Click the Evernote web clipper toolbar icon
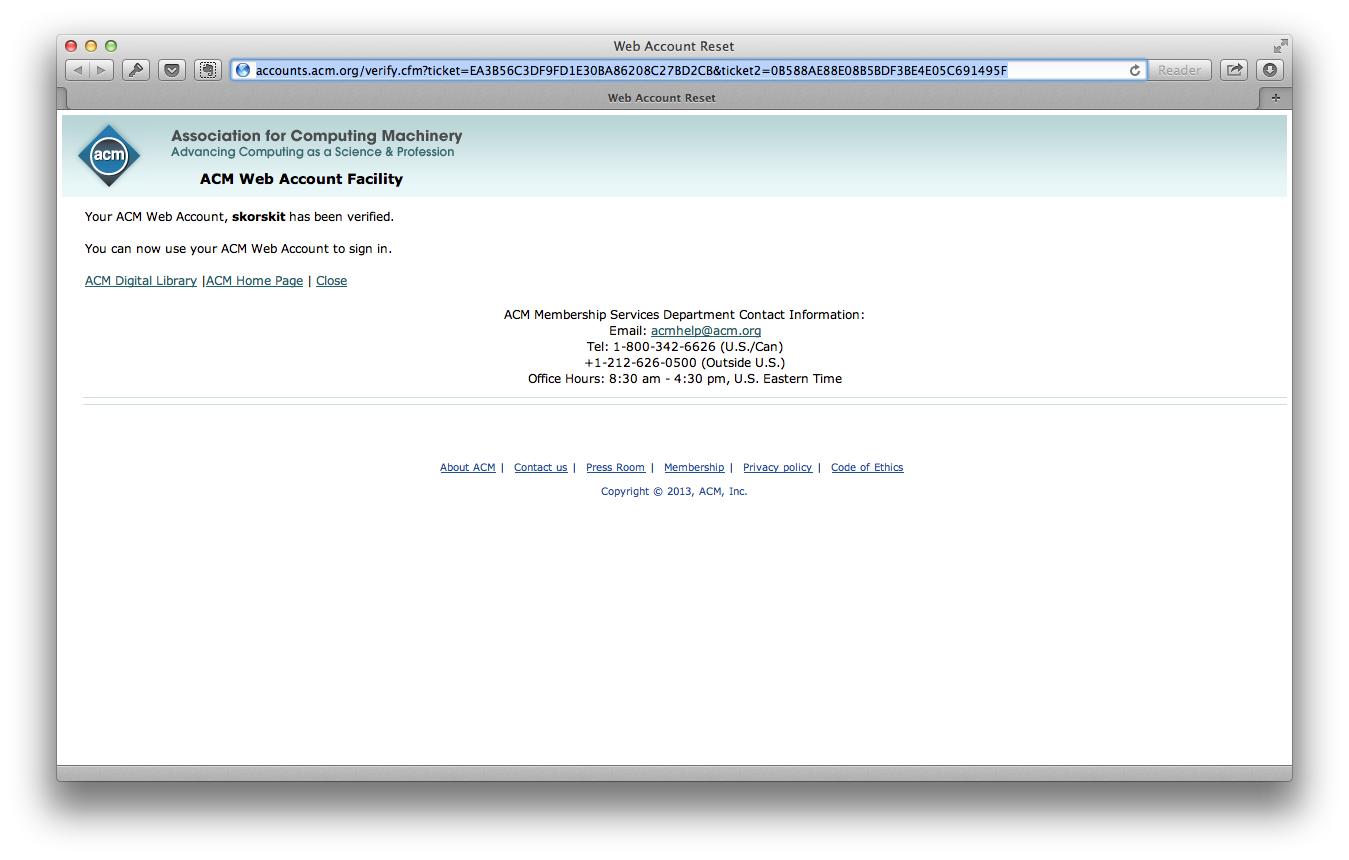Viewport: 1349px width, 860px height. click(208, 70)
